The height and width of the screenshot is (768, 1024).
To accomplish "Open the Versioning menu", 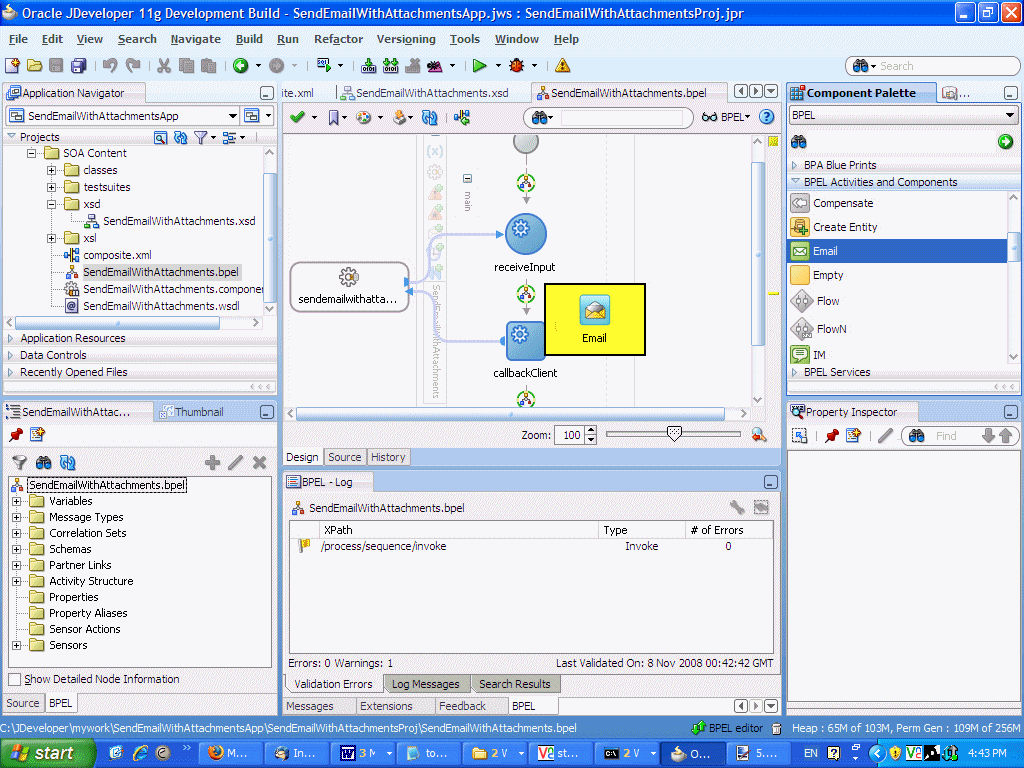I will [406, 39].
